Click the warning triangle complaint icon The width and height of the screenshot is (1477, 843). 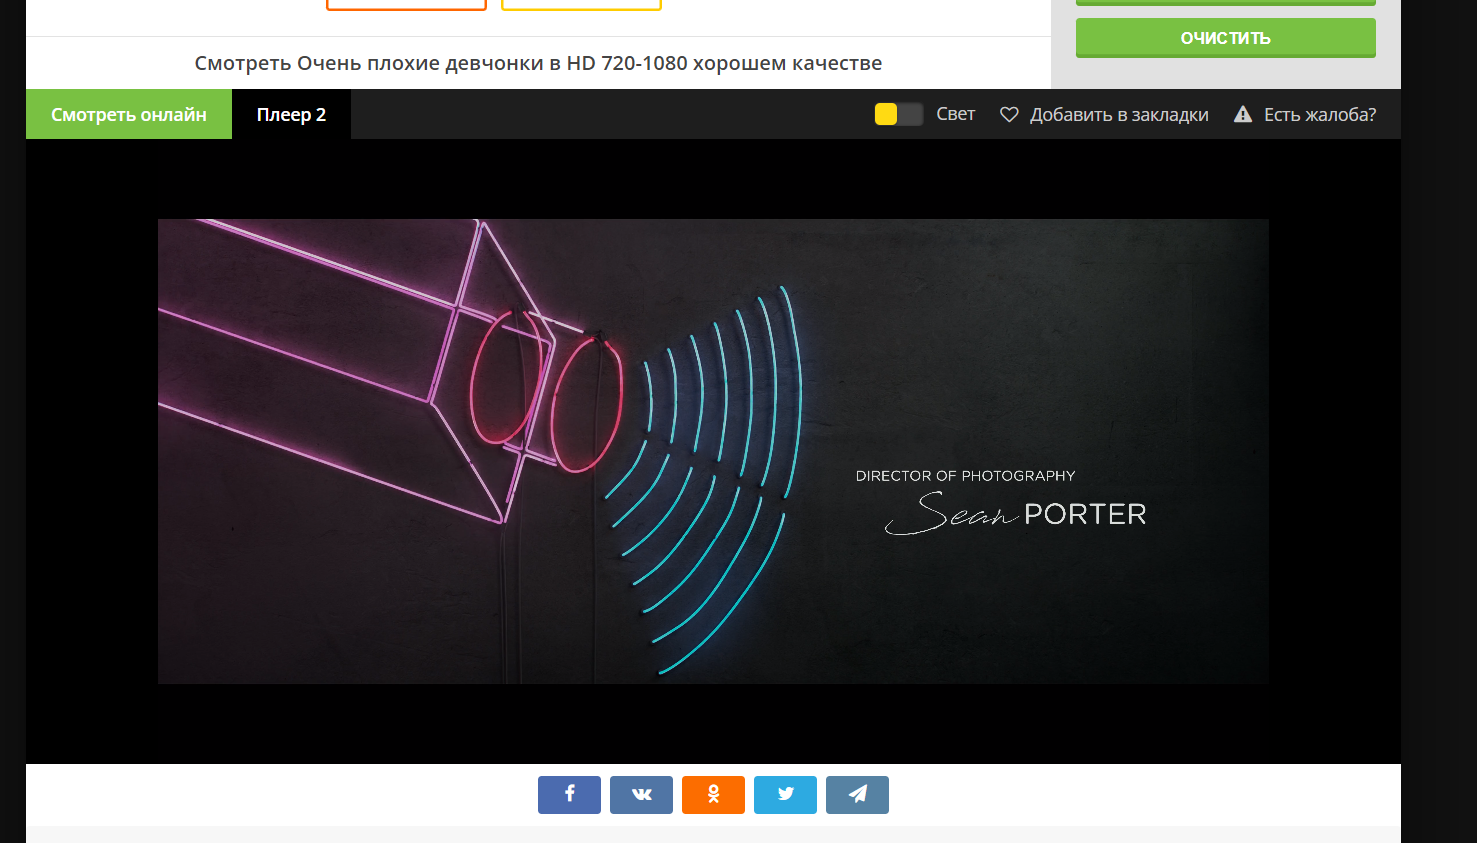[x=1243, y=114]
